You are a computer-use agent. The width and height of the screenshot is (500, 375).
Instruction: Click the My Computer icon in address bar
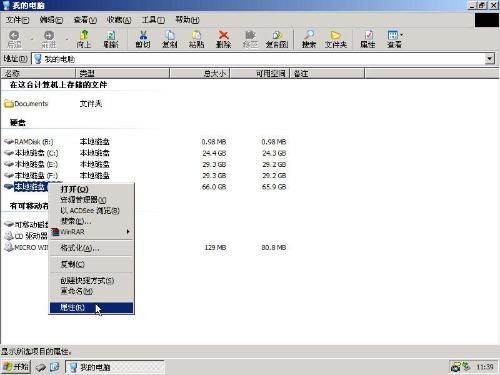[x=38, y=59]
